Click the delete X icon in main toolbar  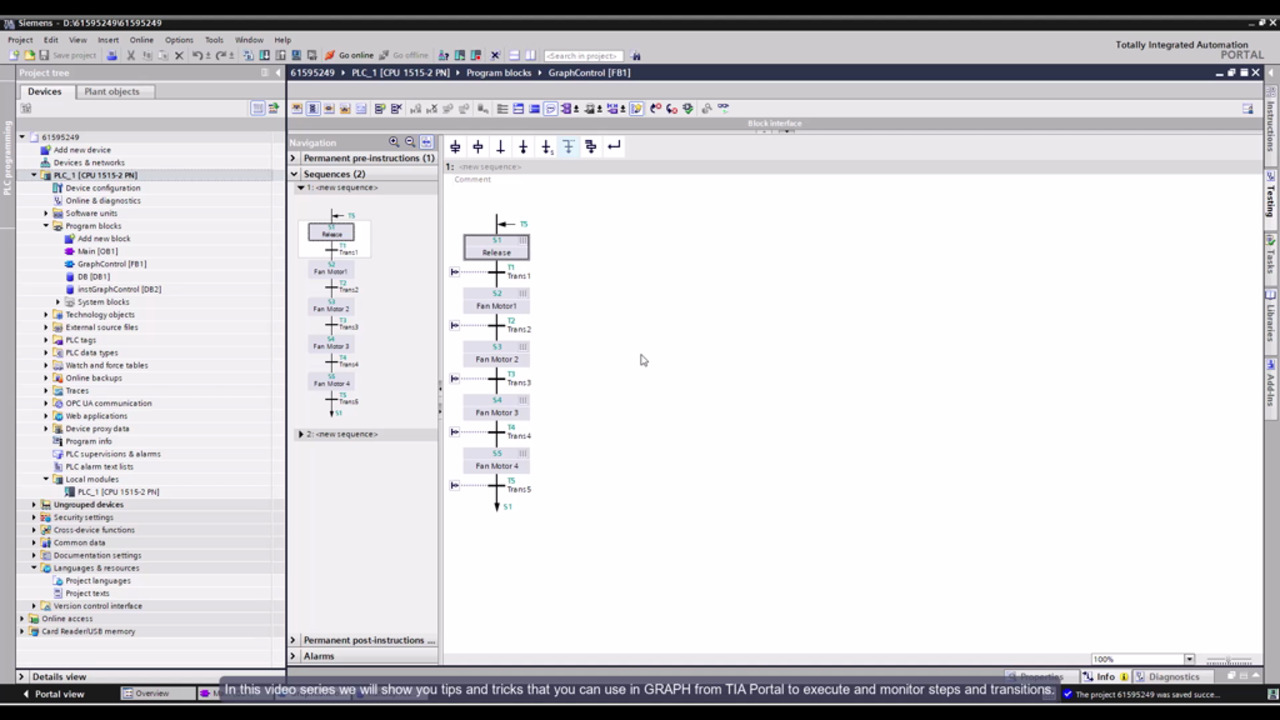pos(179,55)
